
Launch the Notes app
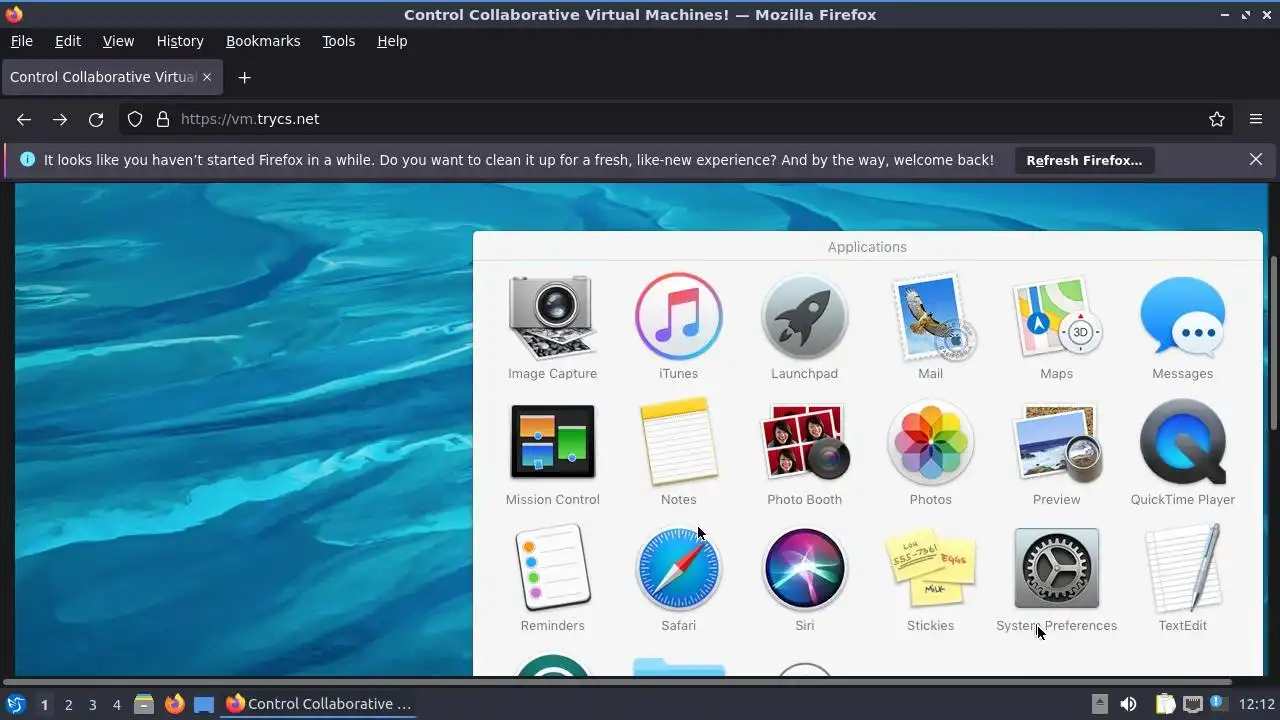click(x=678, y=442)
